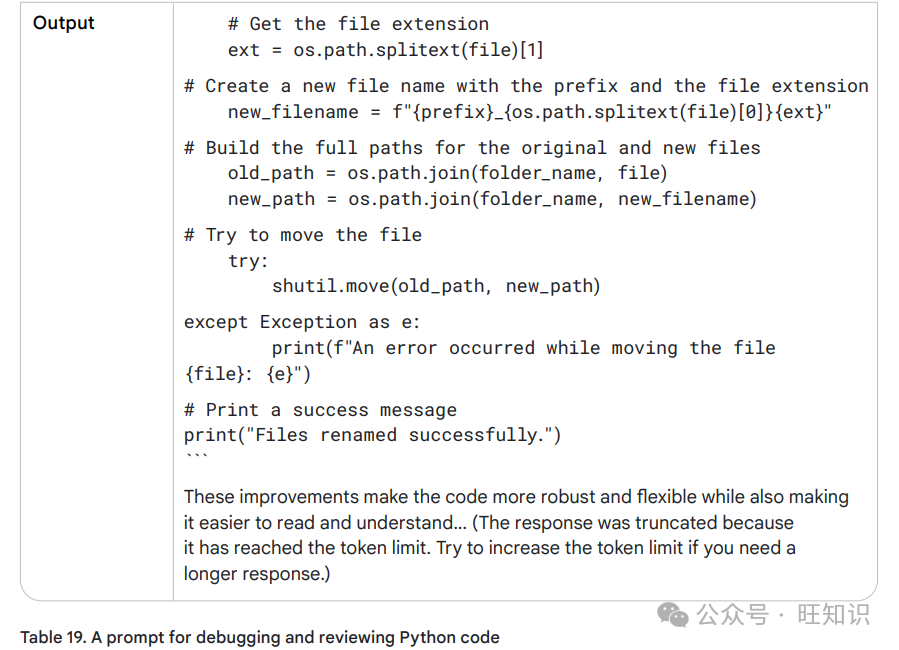Click the Output row label
The image size is (899, 650).
point(64,23)
